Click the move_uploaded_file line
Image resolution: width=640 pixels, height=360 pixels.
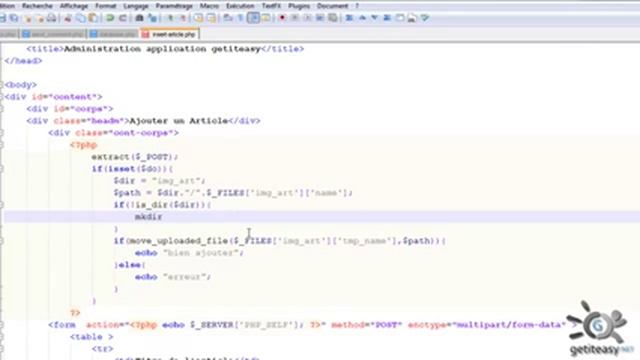pyautogui.click(x=280, y=241)
